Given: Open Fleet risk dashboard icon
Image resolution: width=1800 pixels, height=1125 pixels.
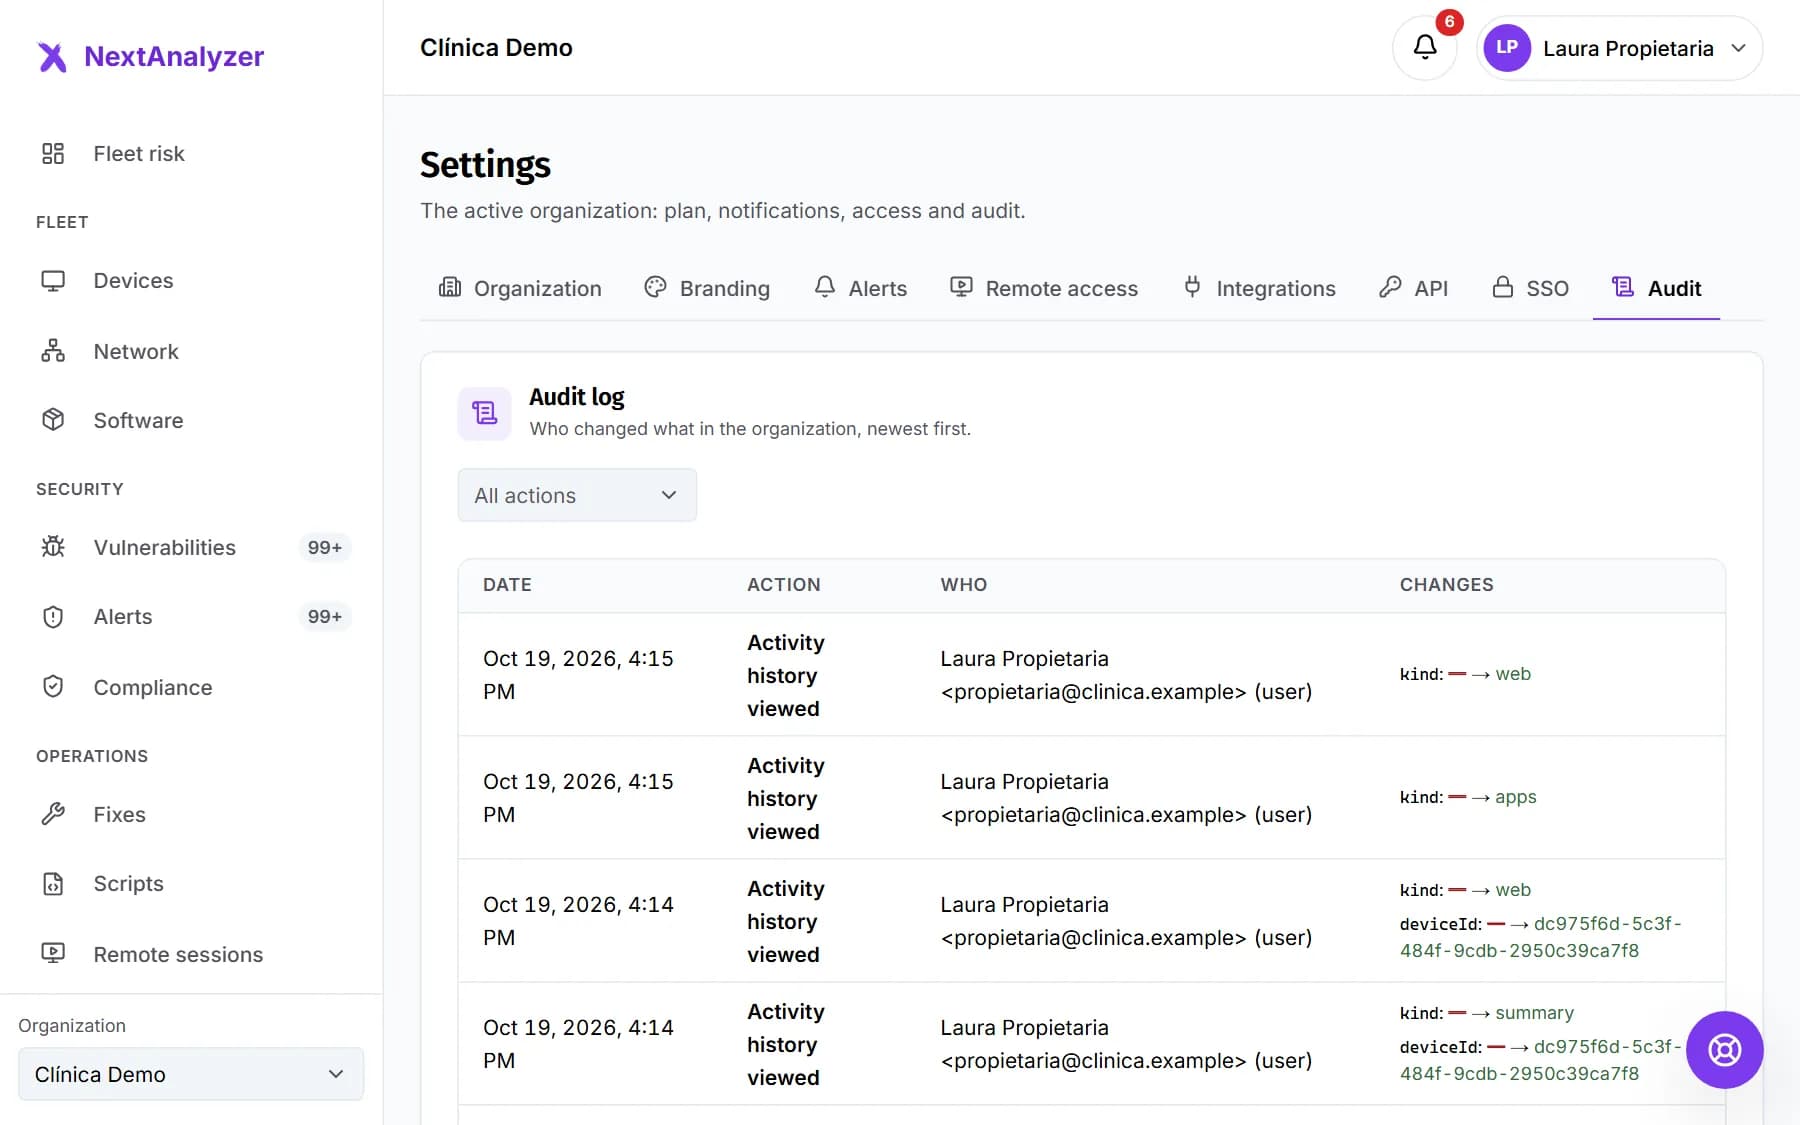Looking at the screenshot, I should point(53,153).
